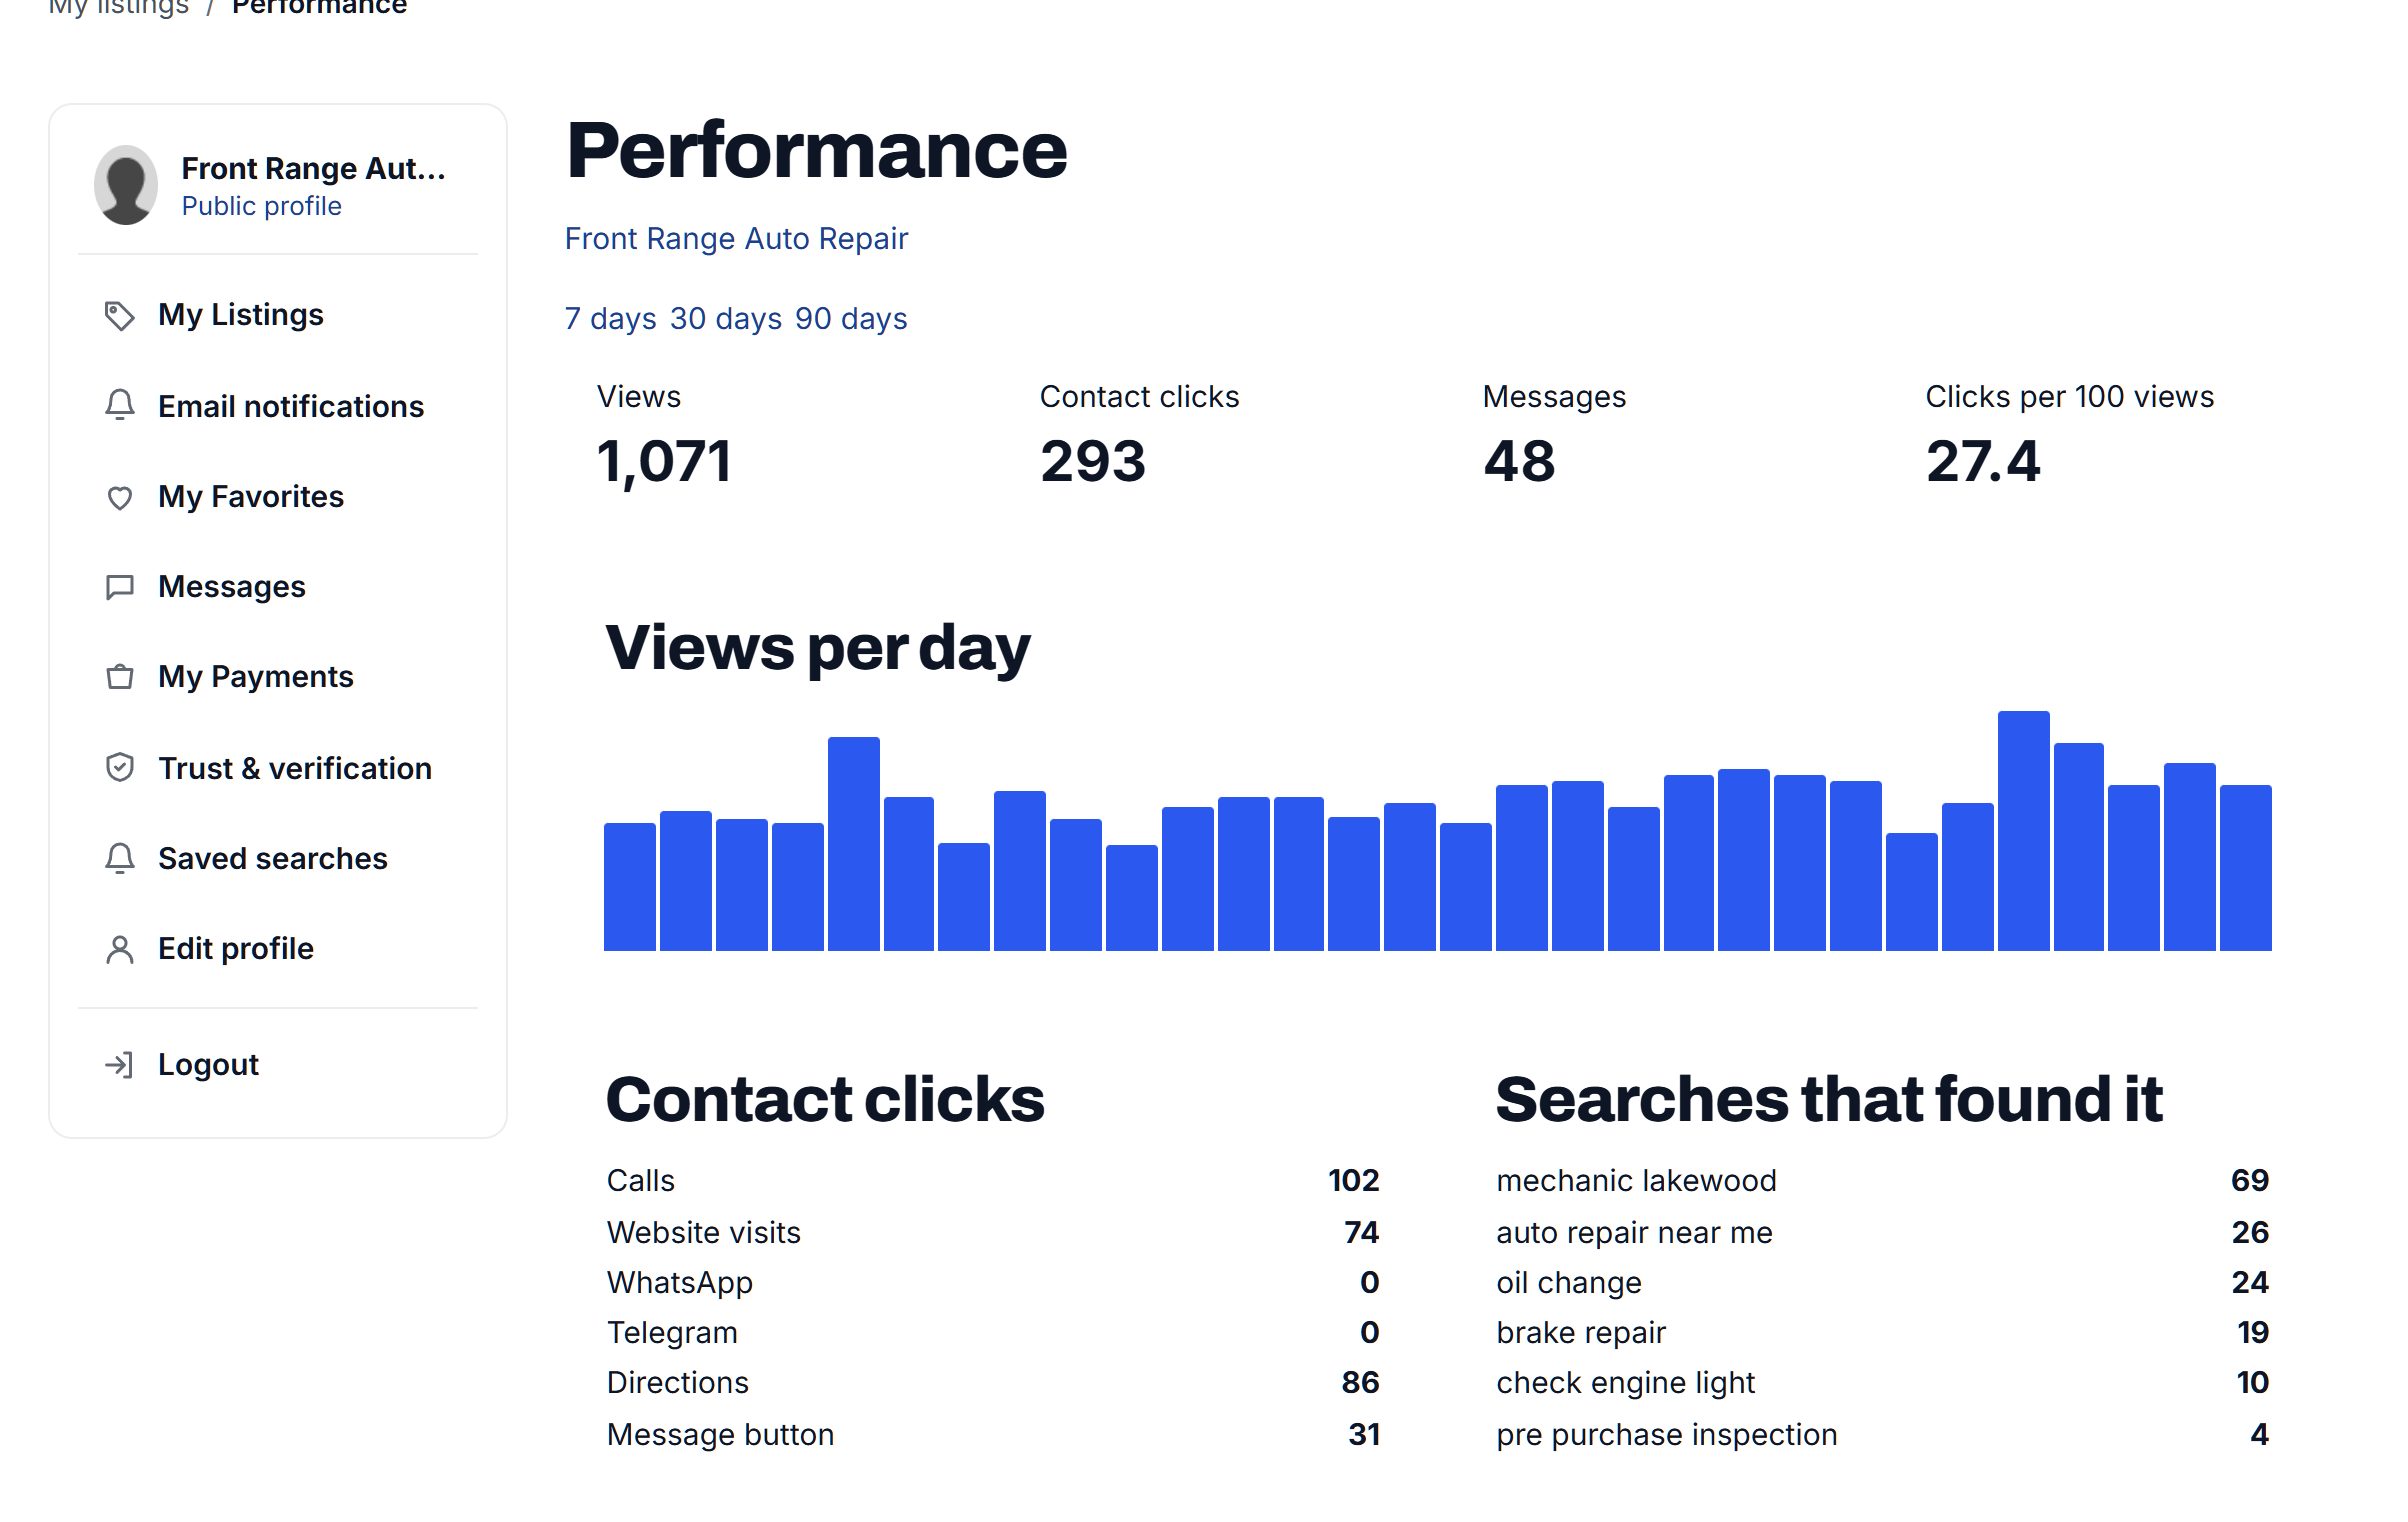This screenshot has width=2408, height=1522.
Task: Click the Message button row
Action: tap(993, 1435)
